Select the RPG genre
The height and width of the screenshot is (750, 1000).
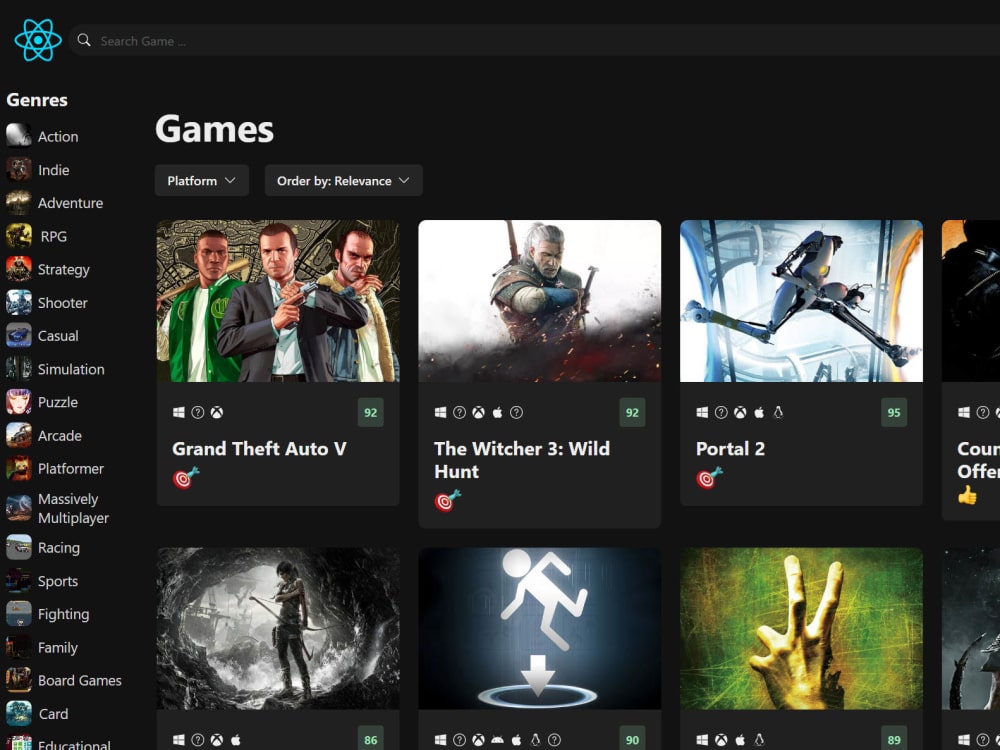[54, 236]
